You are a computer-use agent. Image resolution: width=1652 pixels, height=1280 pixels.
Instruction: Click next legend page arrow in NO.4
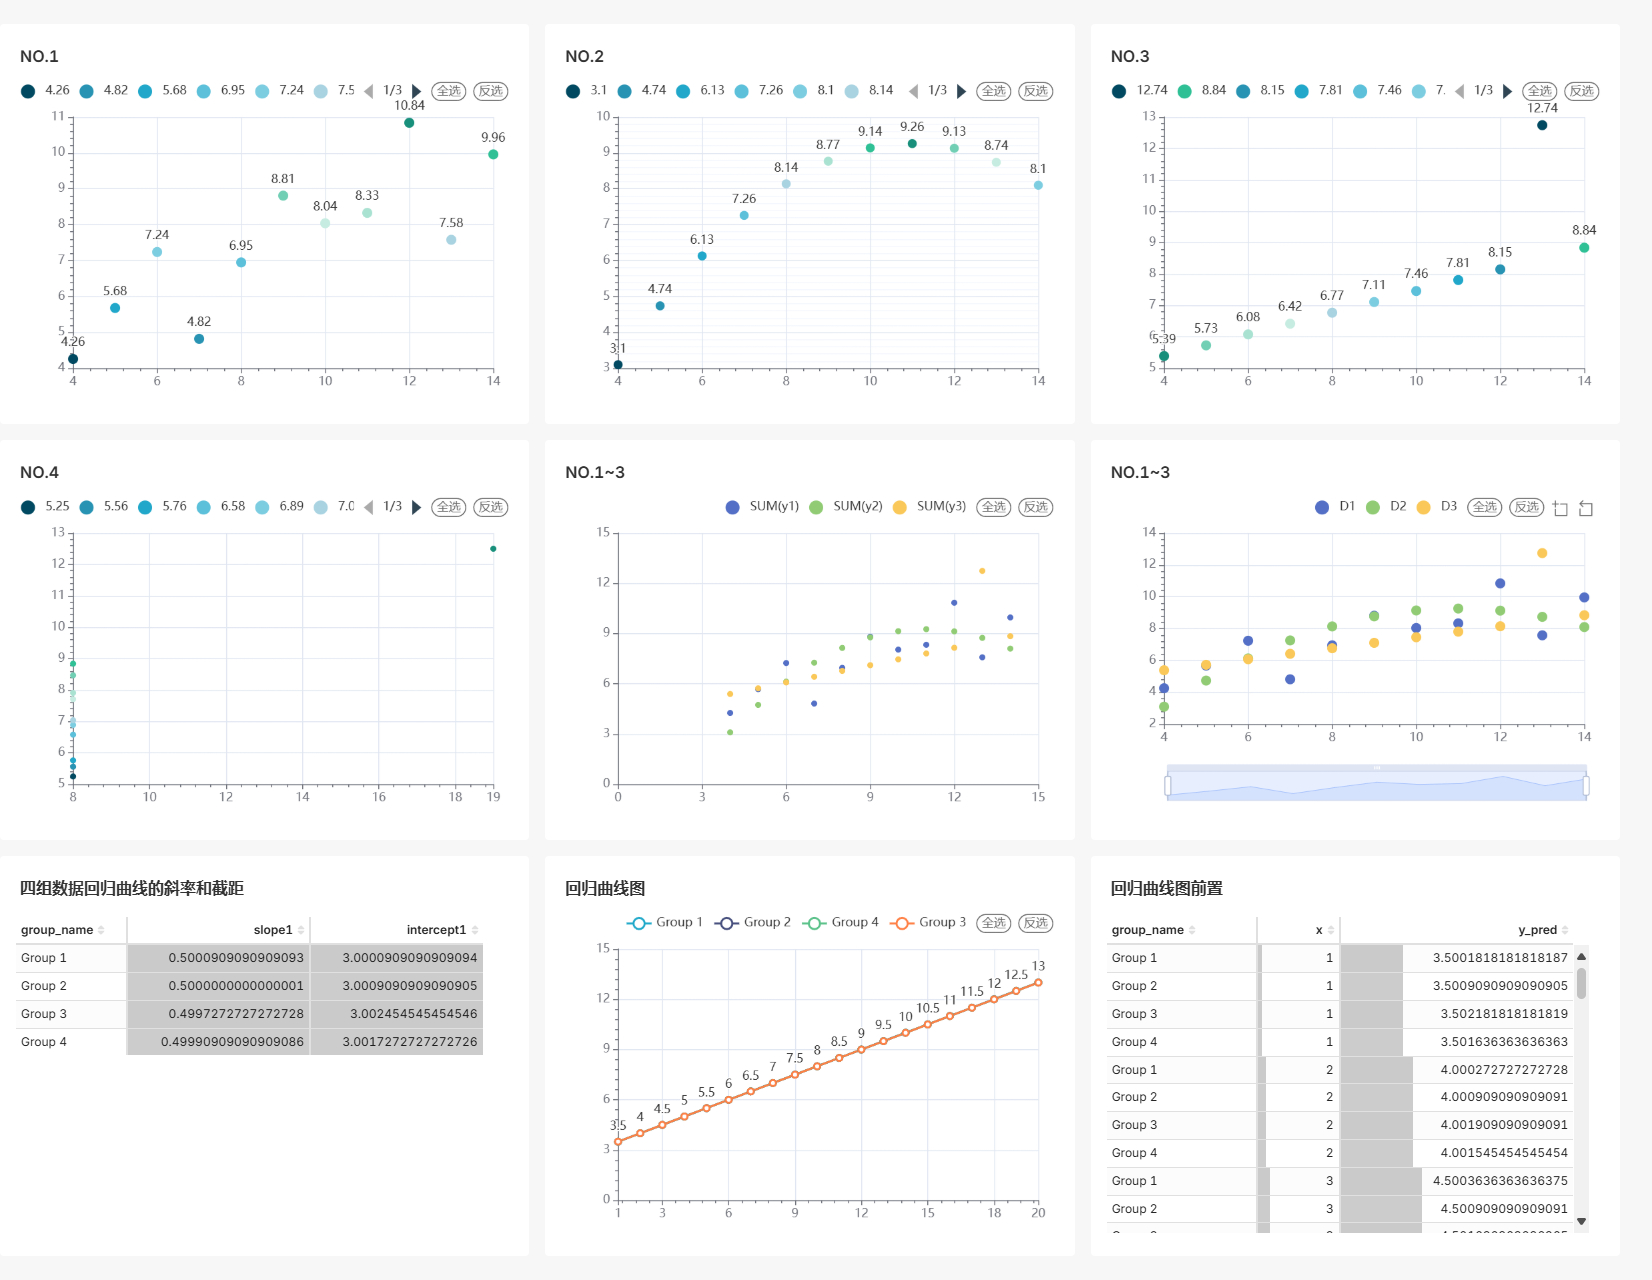[417, 507]
